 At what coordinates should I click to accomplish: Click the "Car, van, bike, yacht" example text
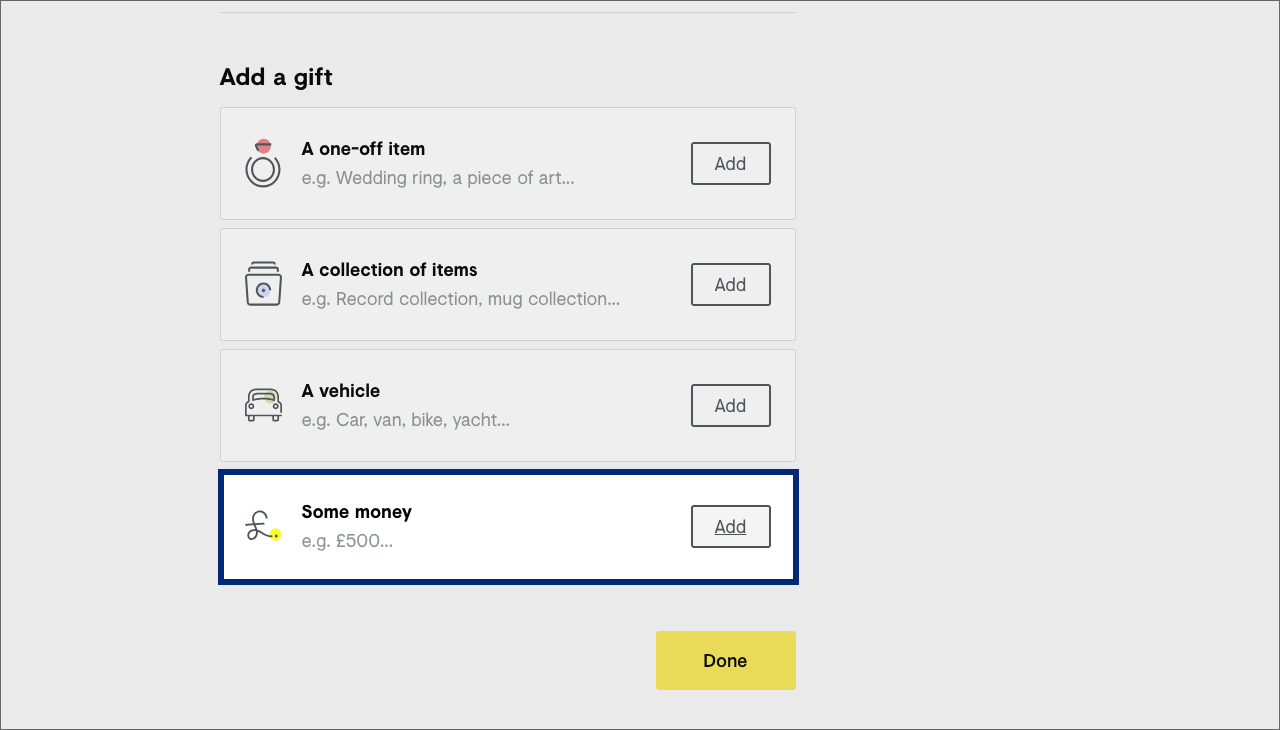[405, 420]
